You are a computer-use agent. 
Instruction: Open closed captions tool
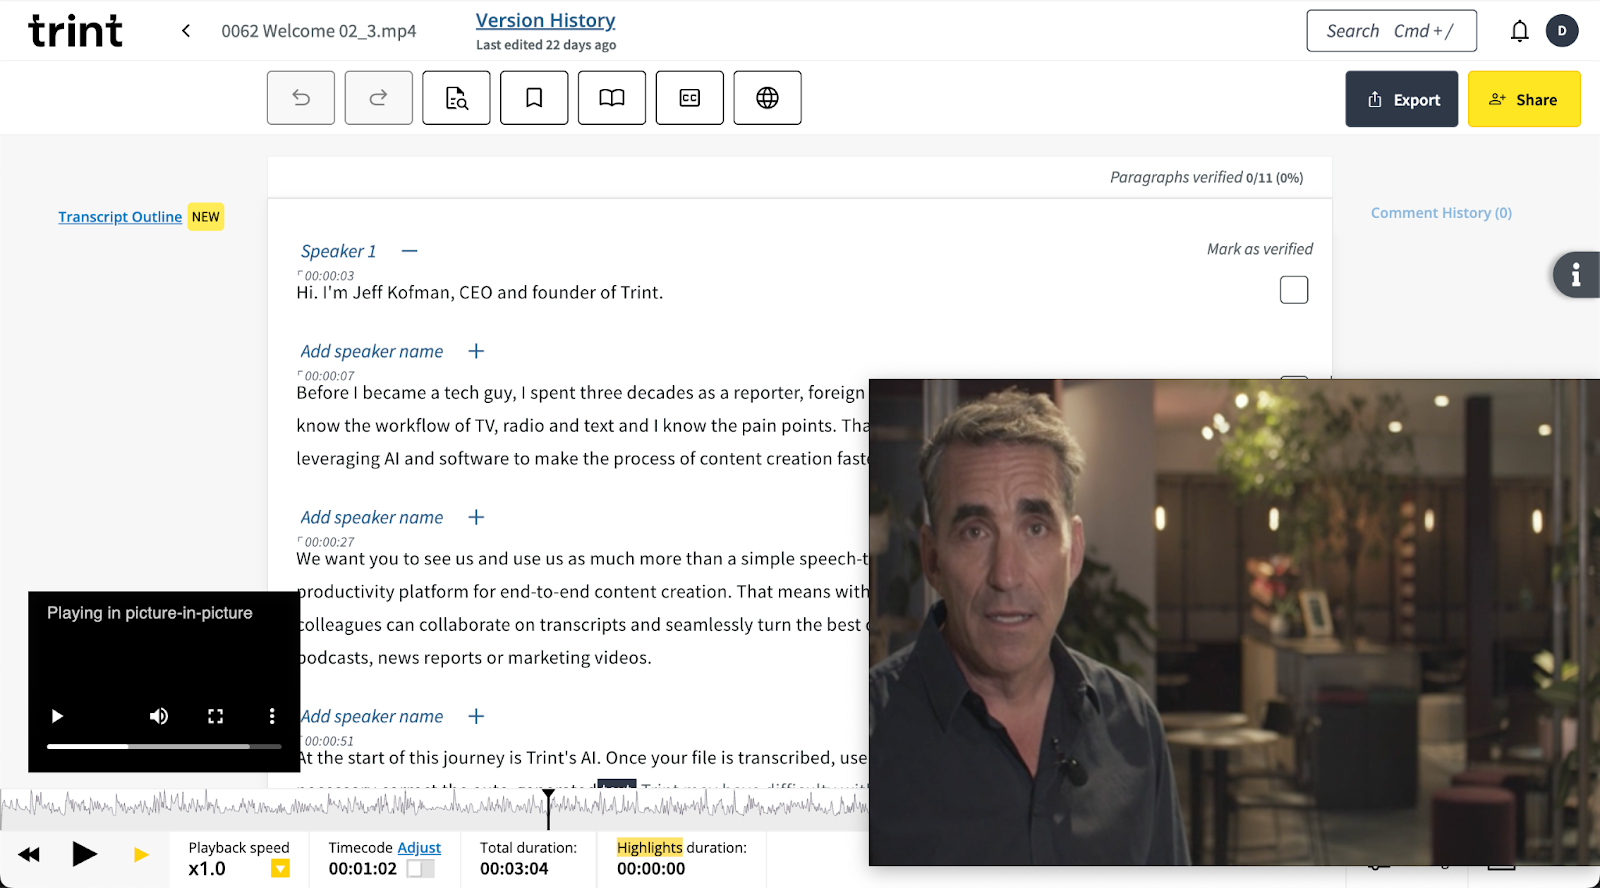tap(690, 98)
